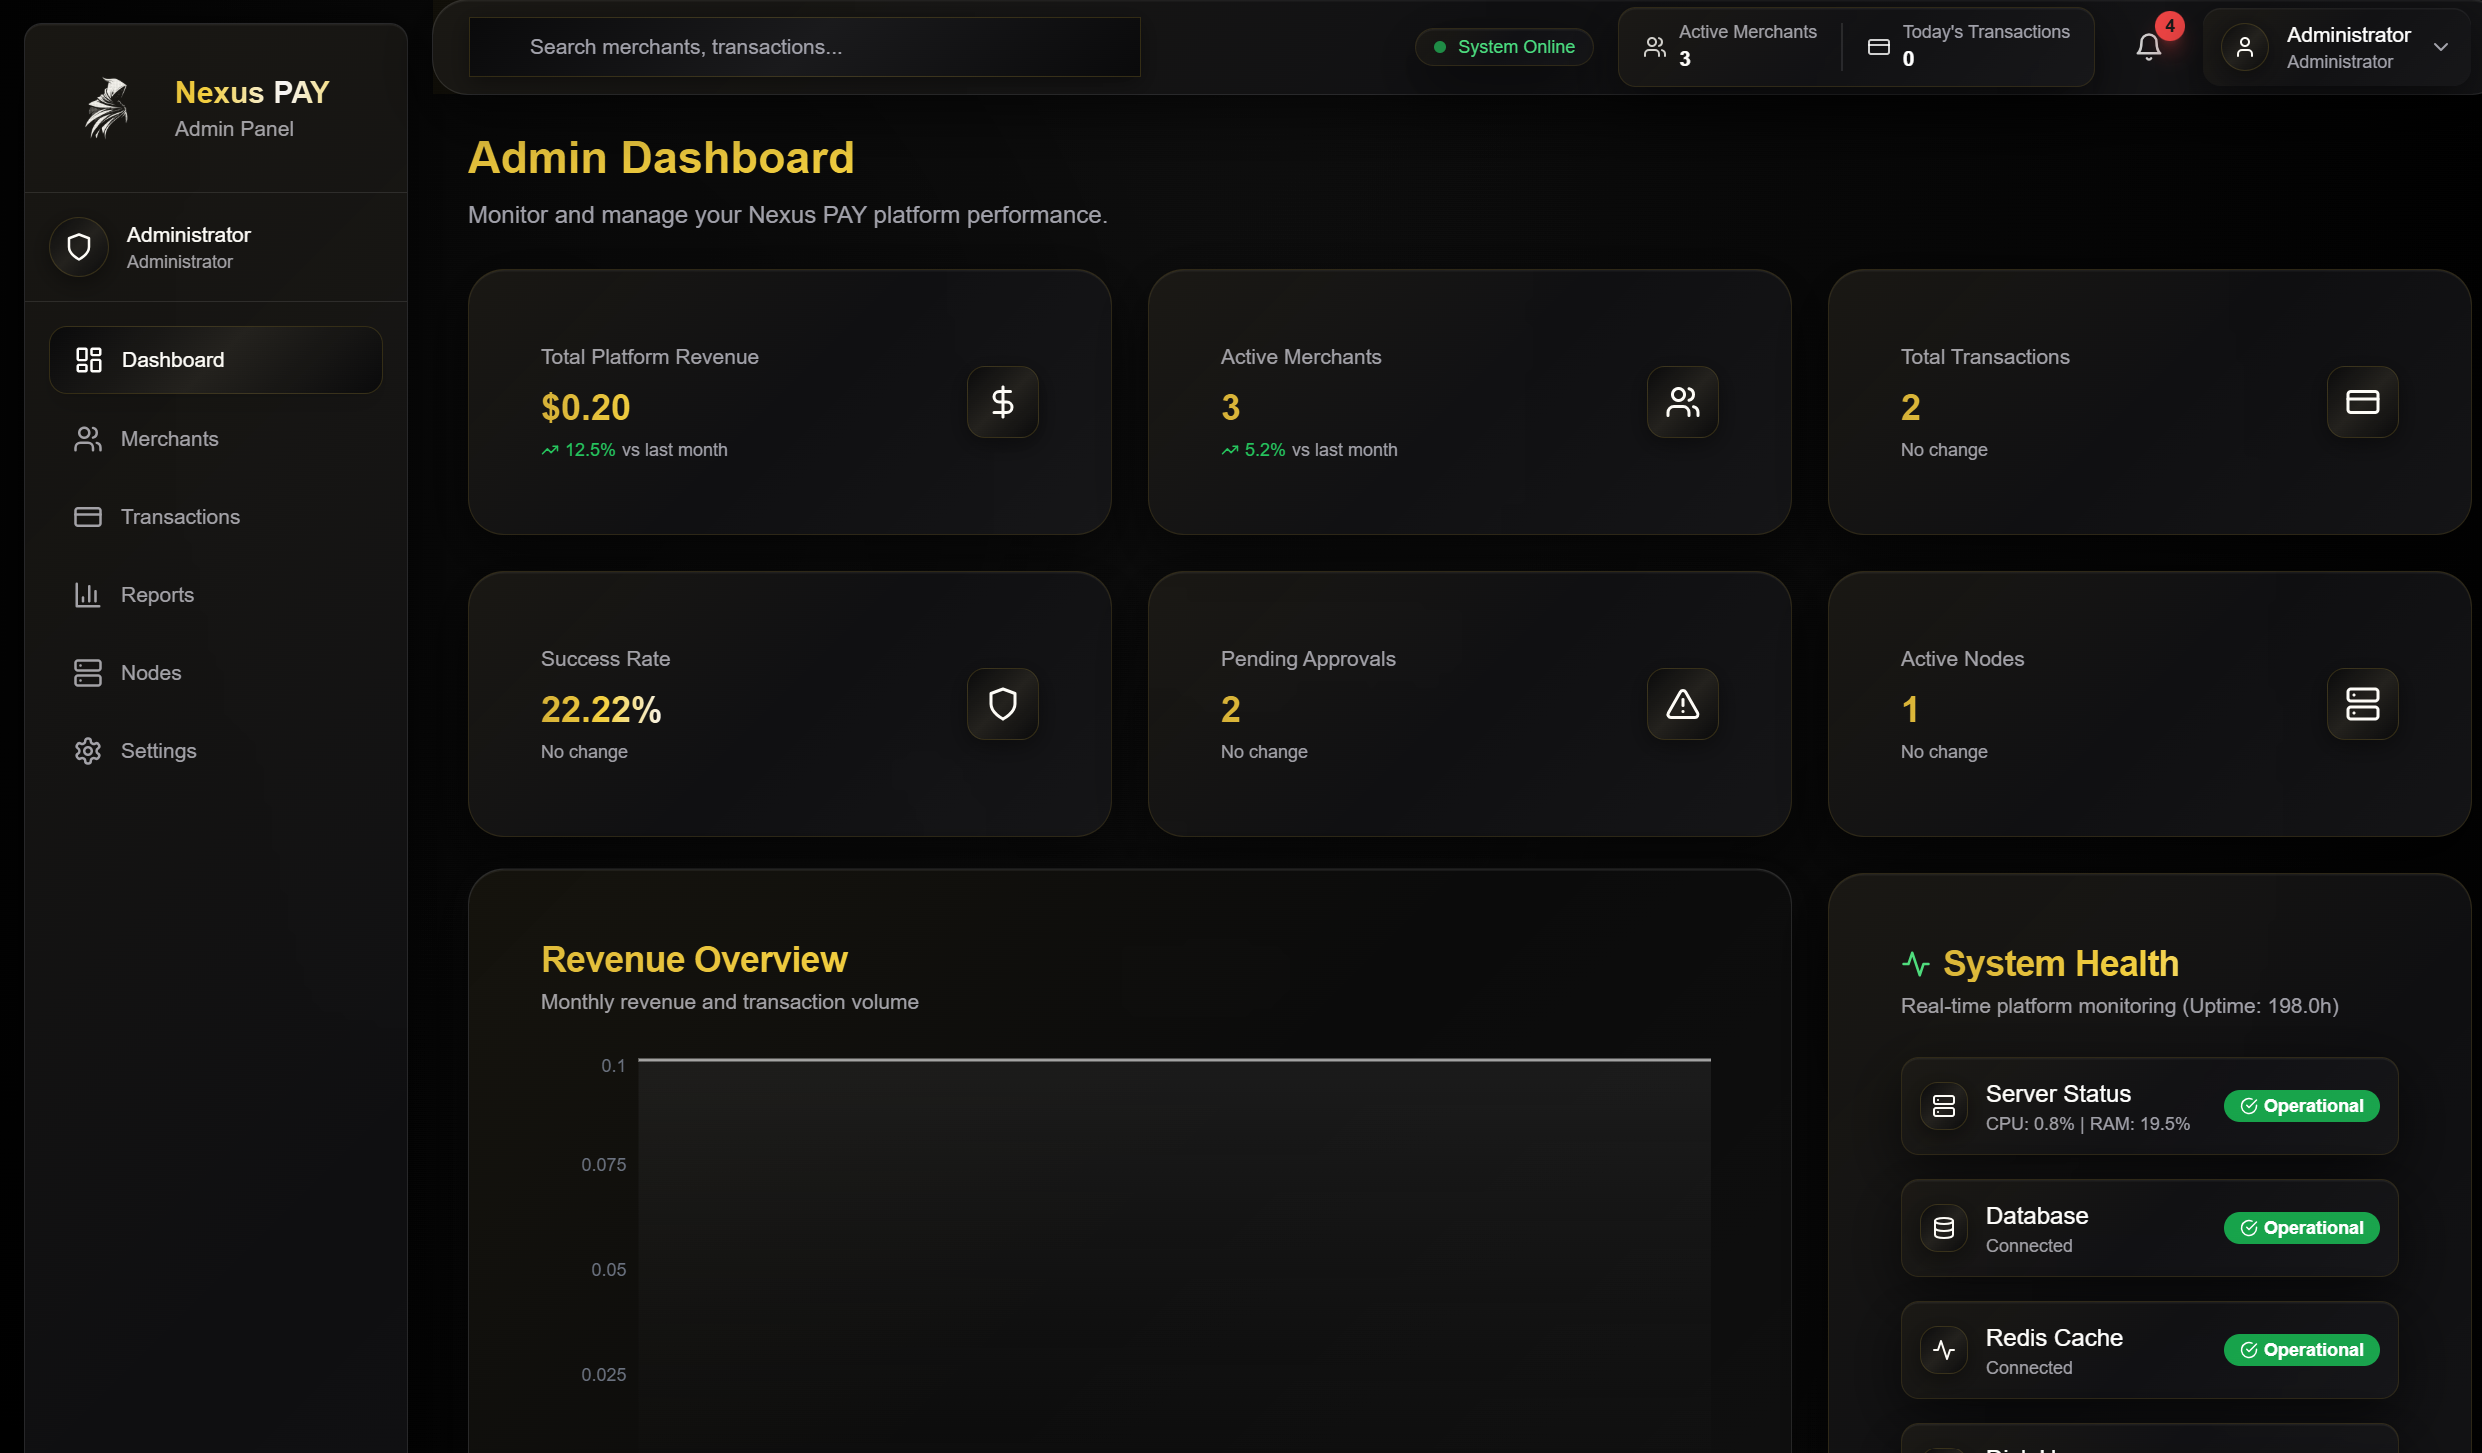Select Reports from the sidebar
Image resolution: width=2482 pixels, height=1453 pixels.
click(157, 595)
